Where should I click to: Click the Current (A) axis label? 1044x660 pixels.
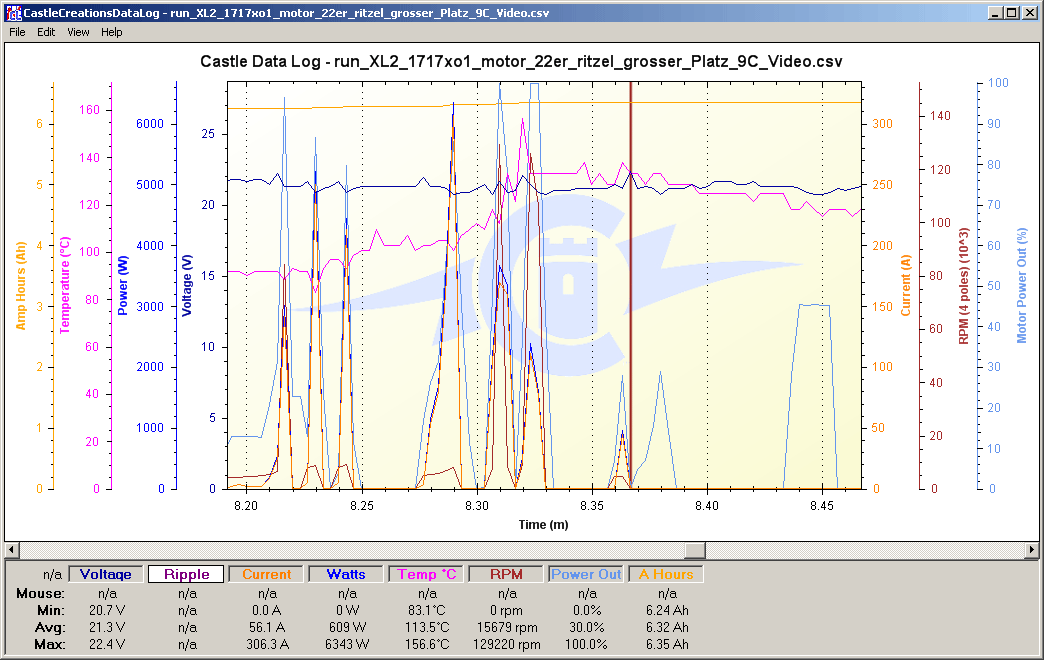click(906, 286)
